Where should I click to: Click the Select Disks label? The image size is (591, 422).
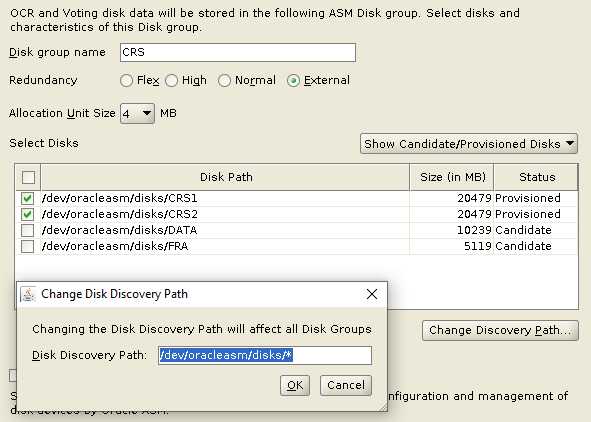tap(44, 143)
